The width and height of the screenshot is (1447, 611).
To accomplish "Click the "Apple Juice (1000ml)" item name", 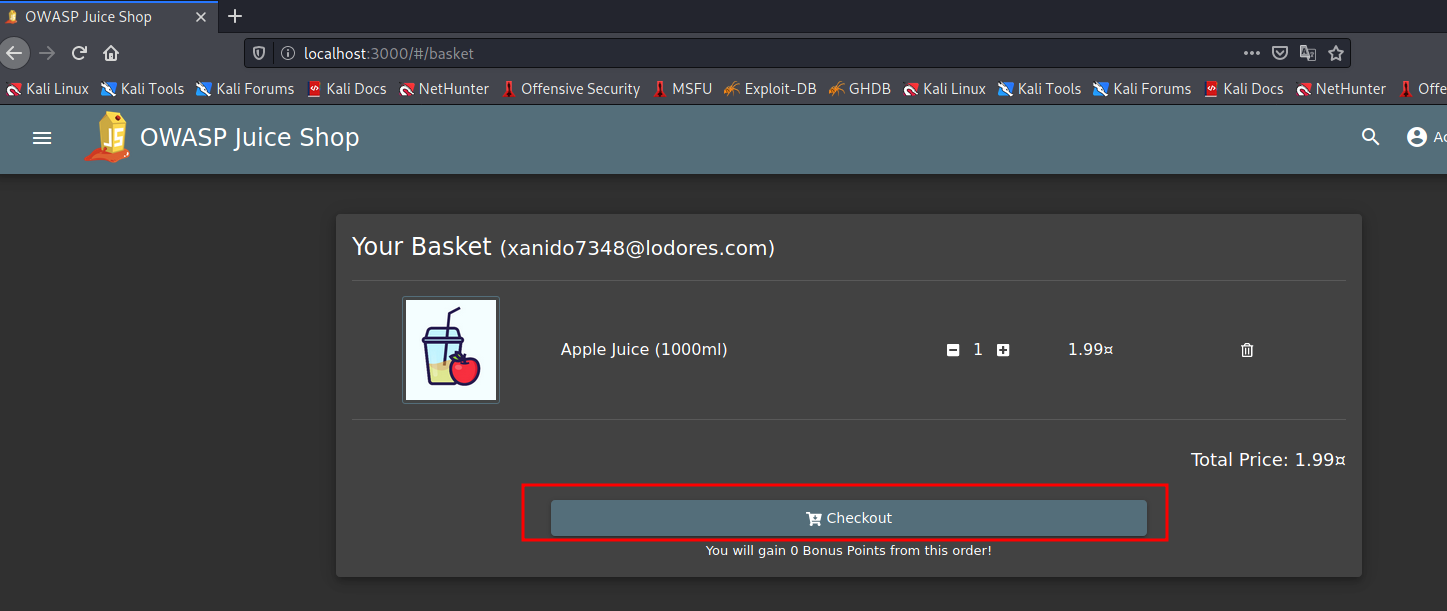I will pyautogui.click(x=644, y=350).
